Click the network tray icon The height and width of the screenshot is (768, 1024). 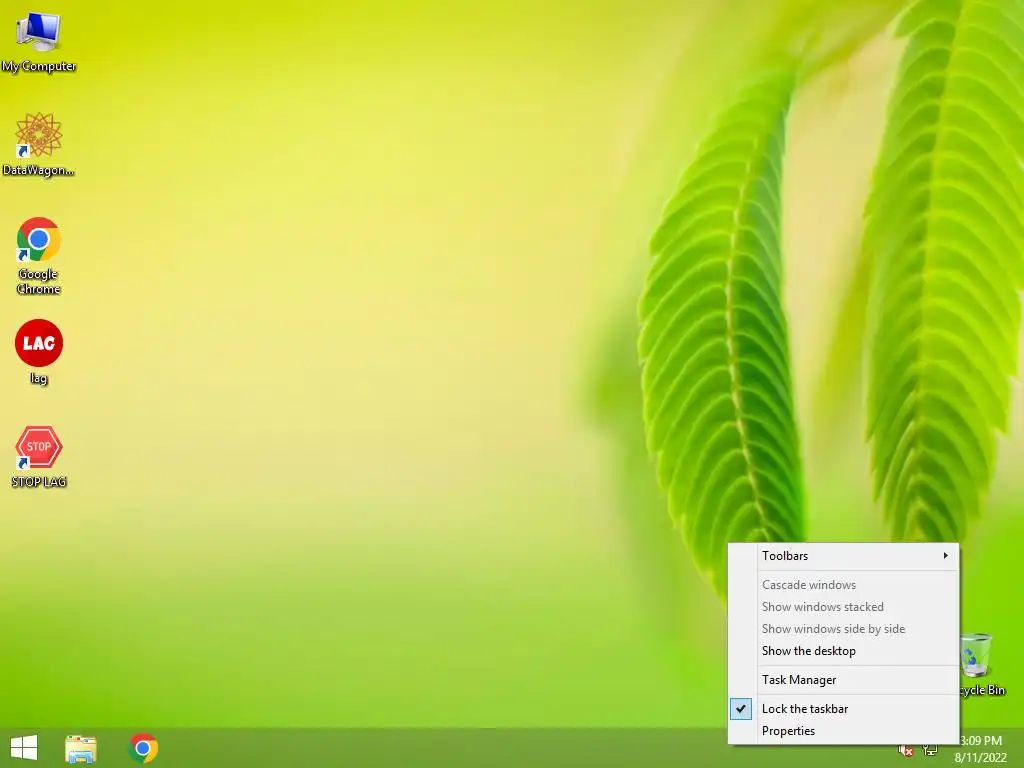pos(929,750)
